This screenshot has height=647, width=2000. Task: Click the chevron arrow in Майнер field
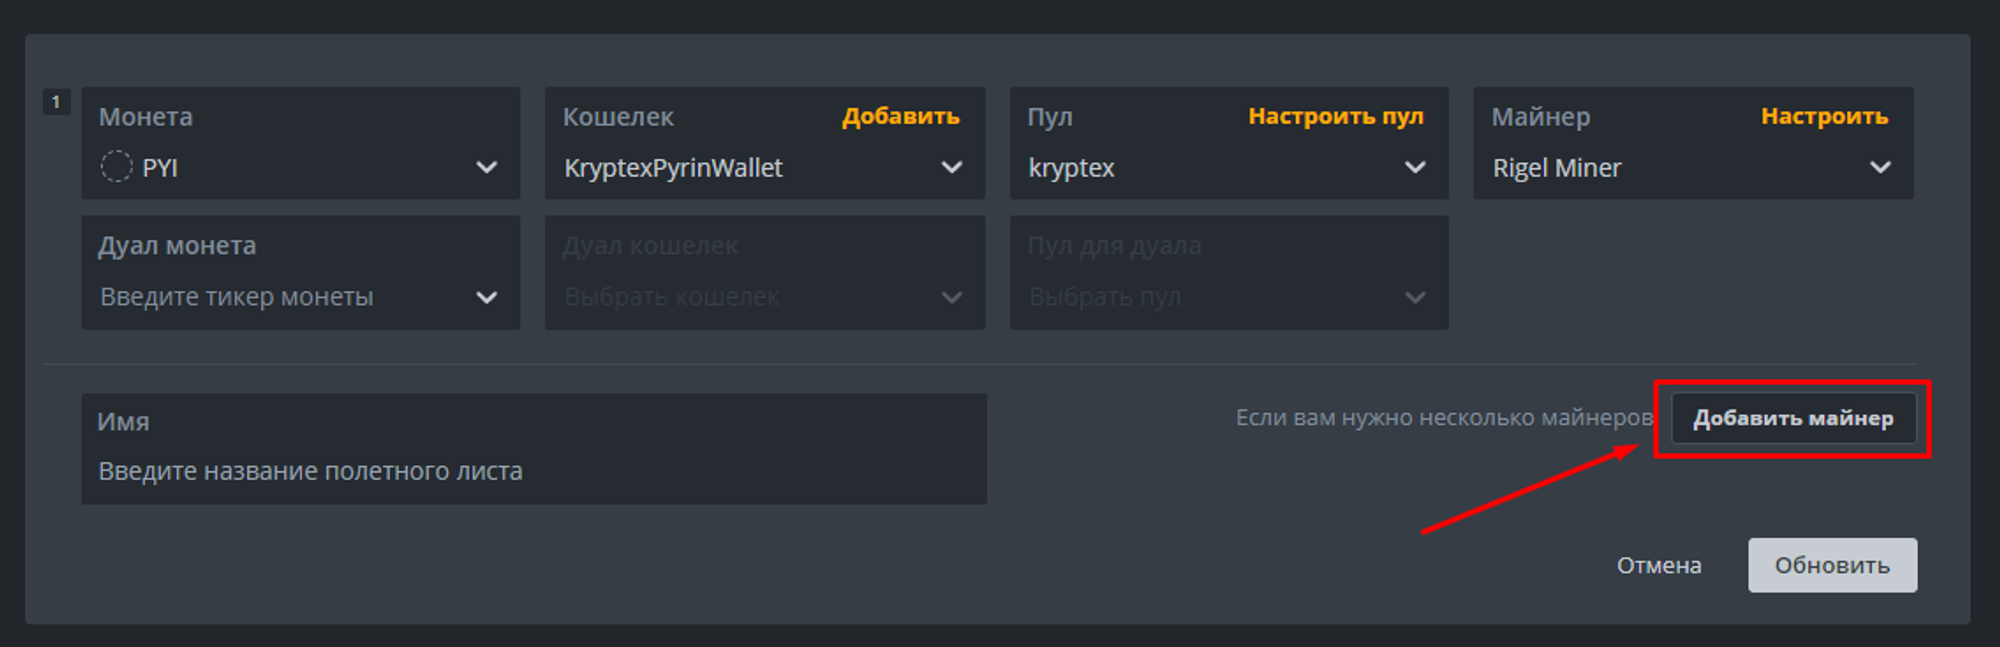tap(1880, 167)
